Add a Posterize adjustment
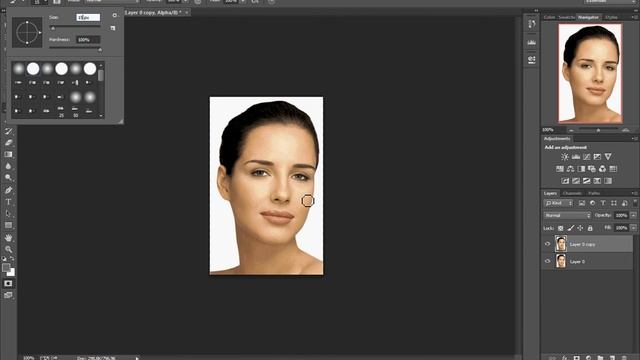Viewport: 640px width, 360px height. (576, 181)
